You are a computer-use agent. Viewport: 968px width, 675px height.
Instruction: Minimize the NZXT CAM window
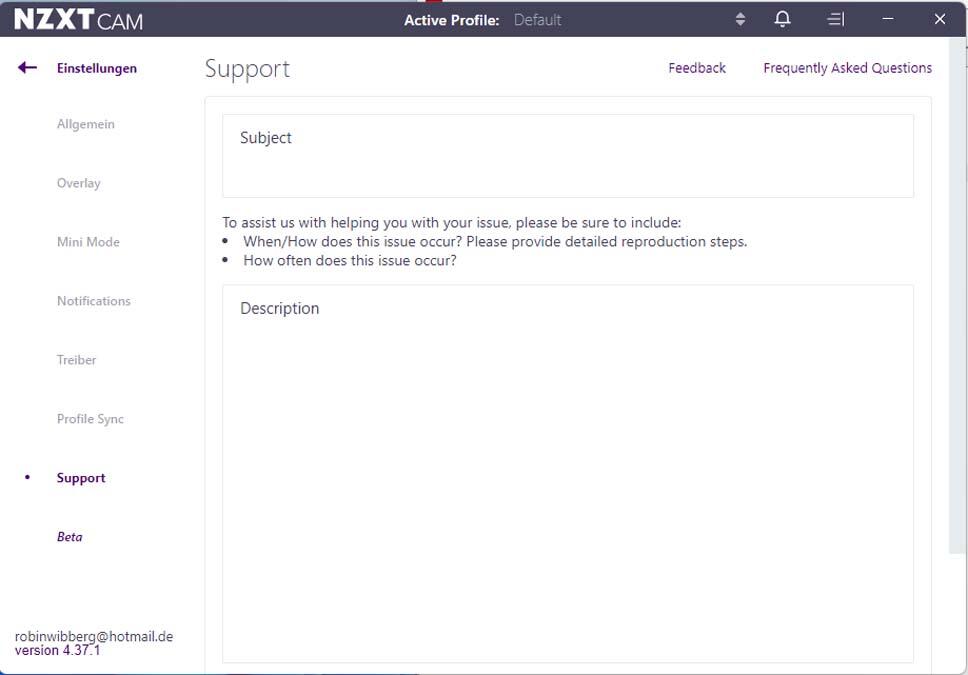pos(888,19)
